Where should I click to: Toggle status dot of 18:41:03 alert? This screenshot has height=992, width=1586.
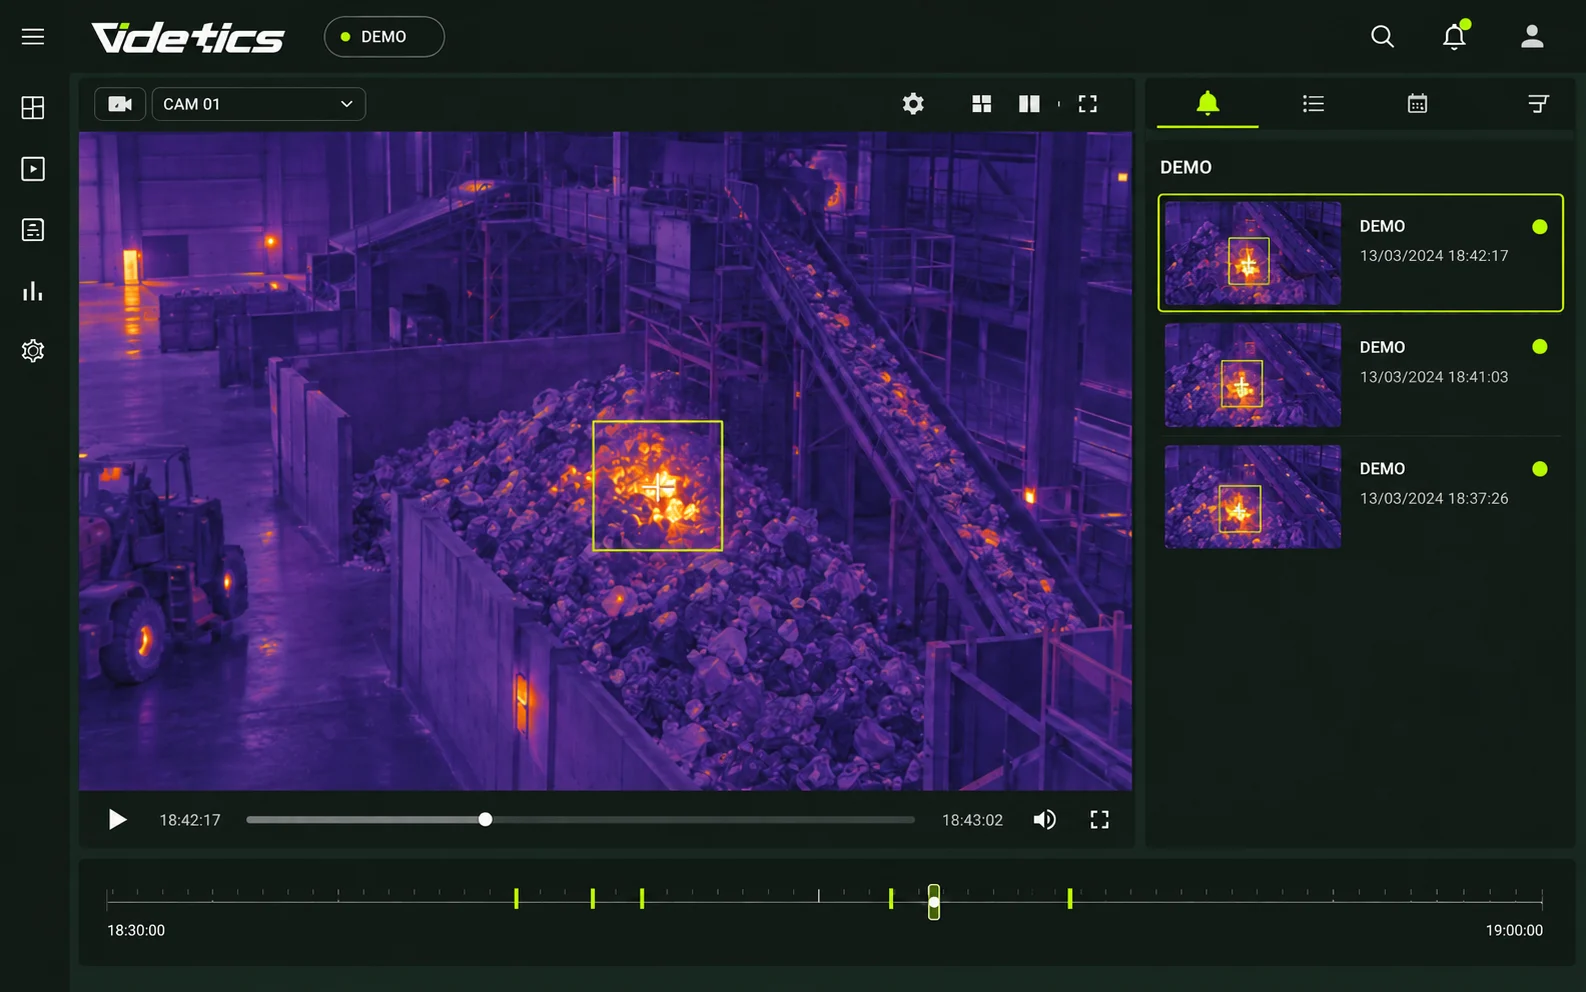click(1540, 347)
